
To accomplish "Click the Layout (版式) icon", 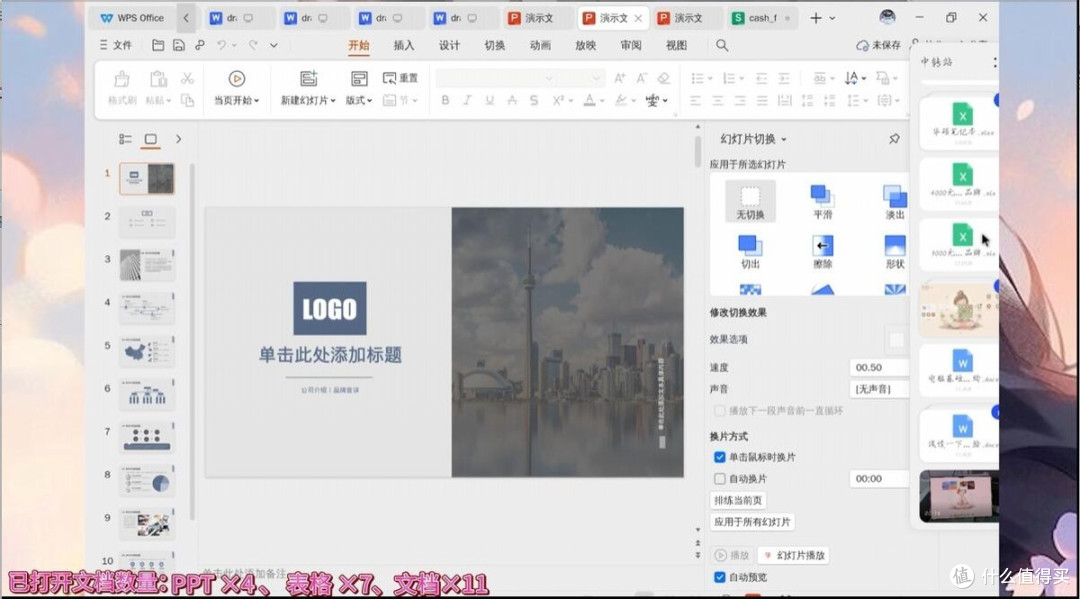I will (x=359, y=78).
